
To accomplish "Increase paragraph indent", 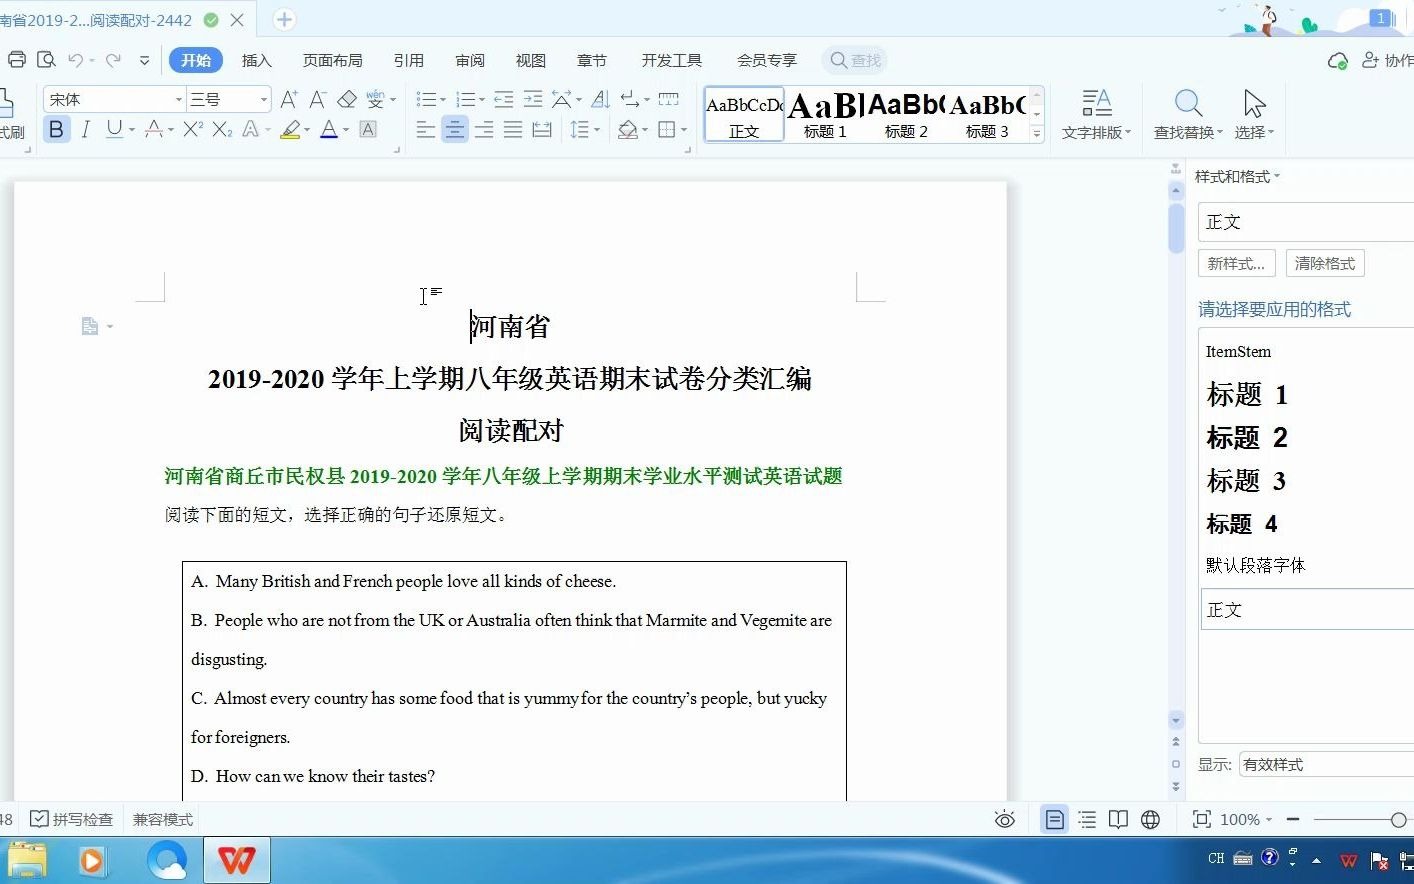I will point(533,99).
